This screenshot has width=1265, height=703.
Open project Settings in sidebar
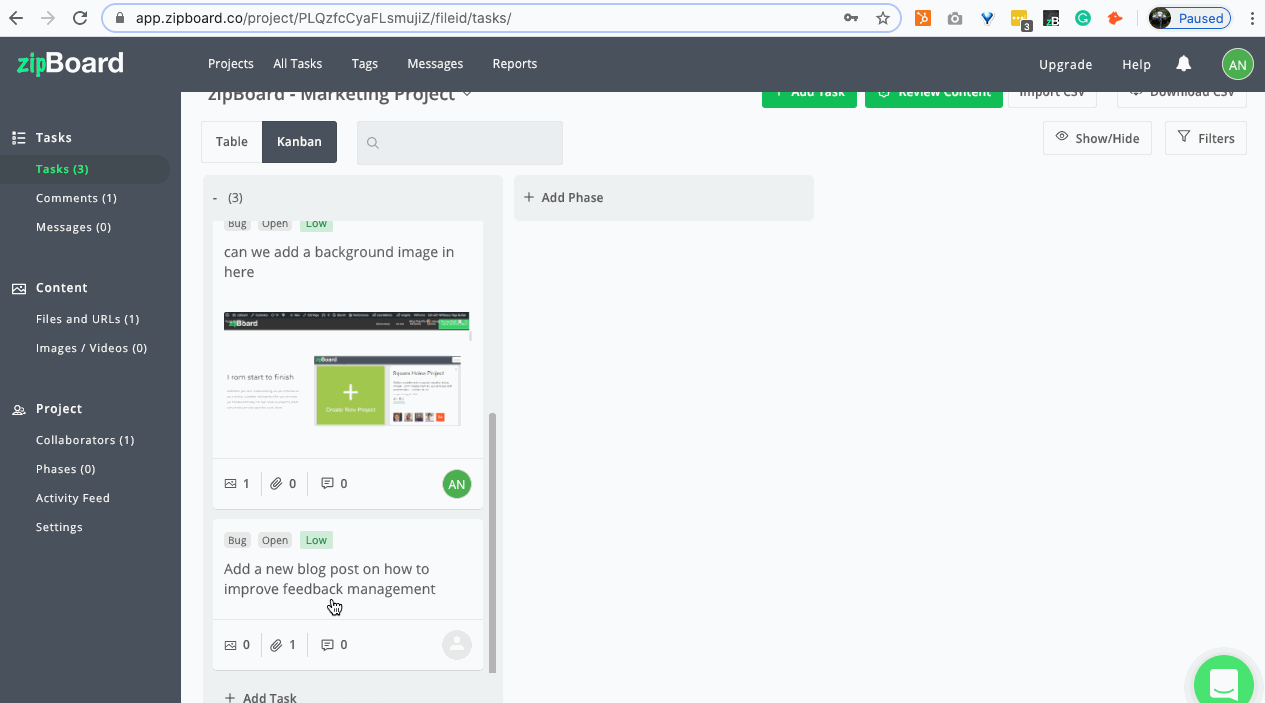tap(59, 527)
